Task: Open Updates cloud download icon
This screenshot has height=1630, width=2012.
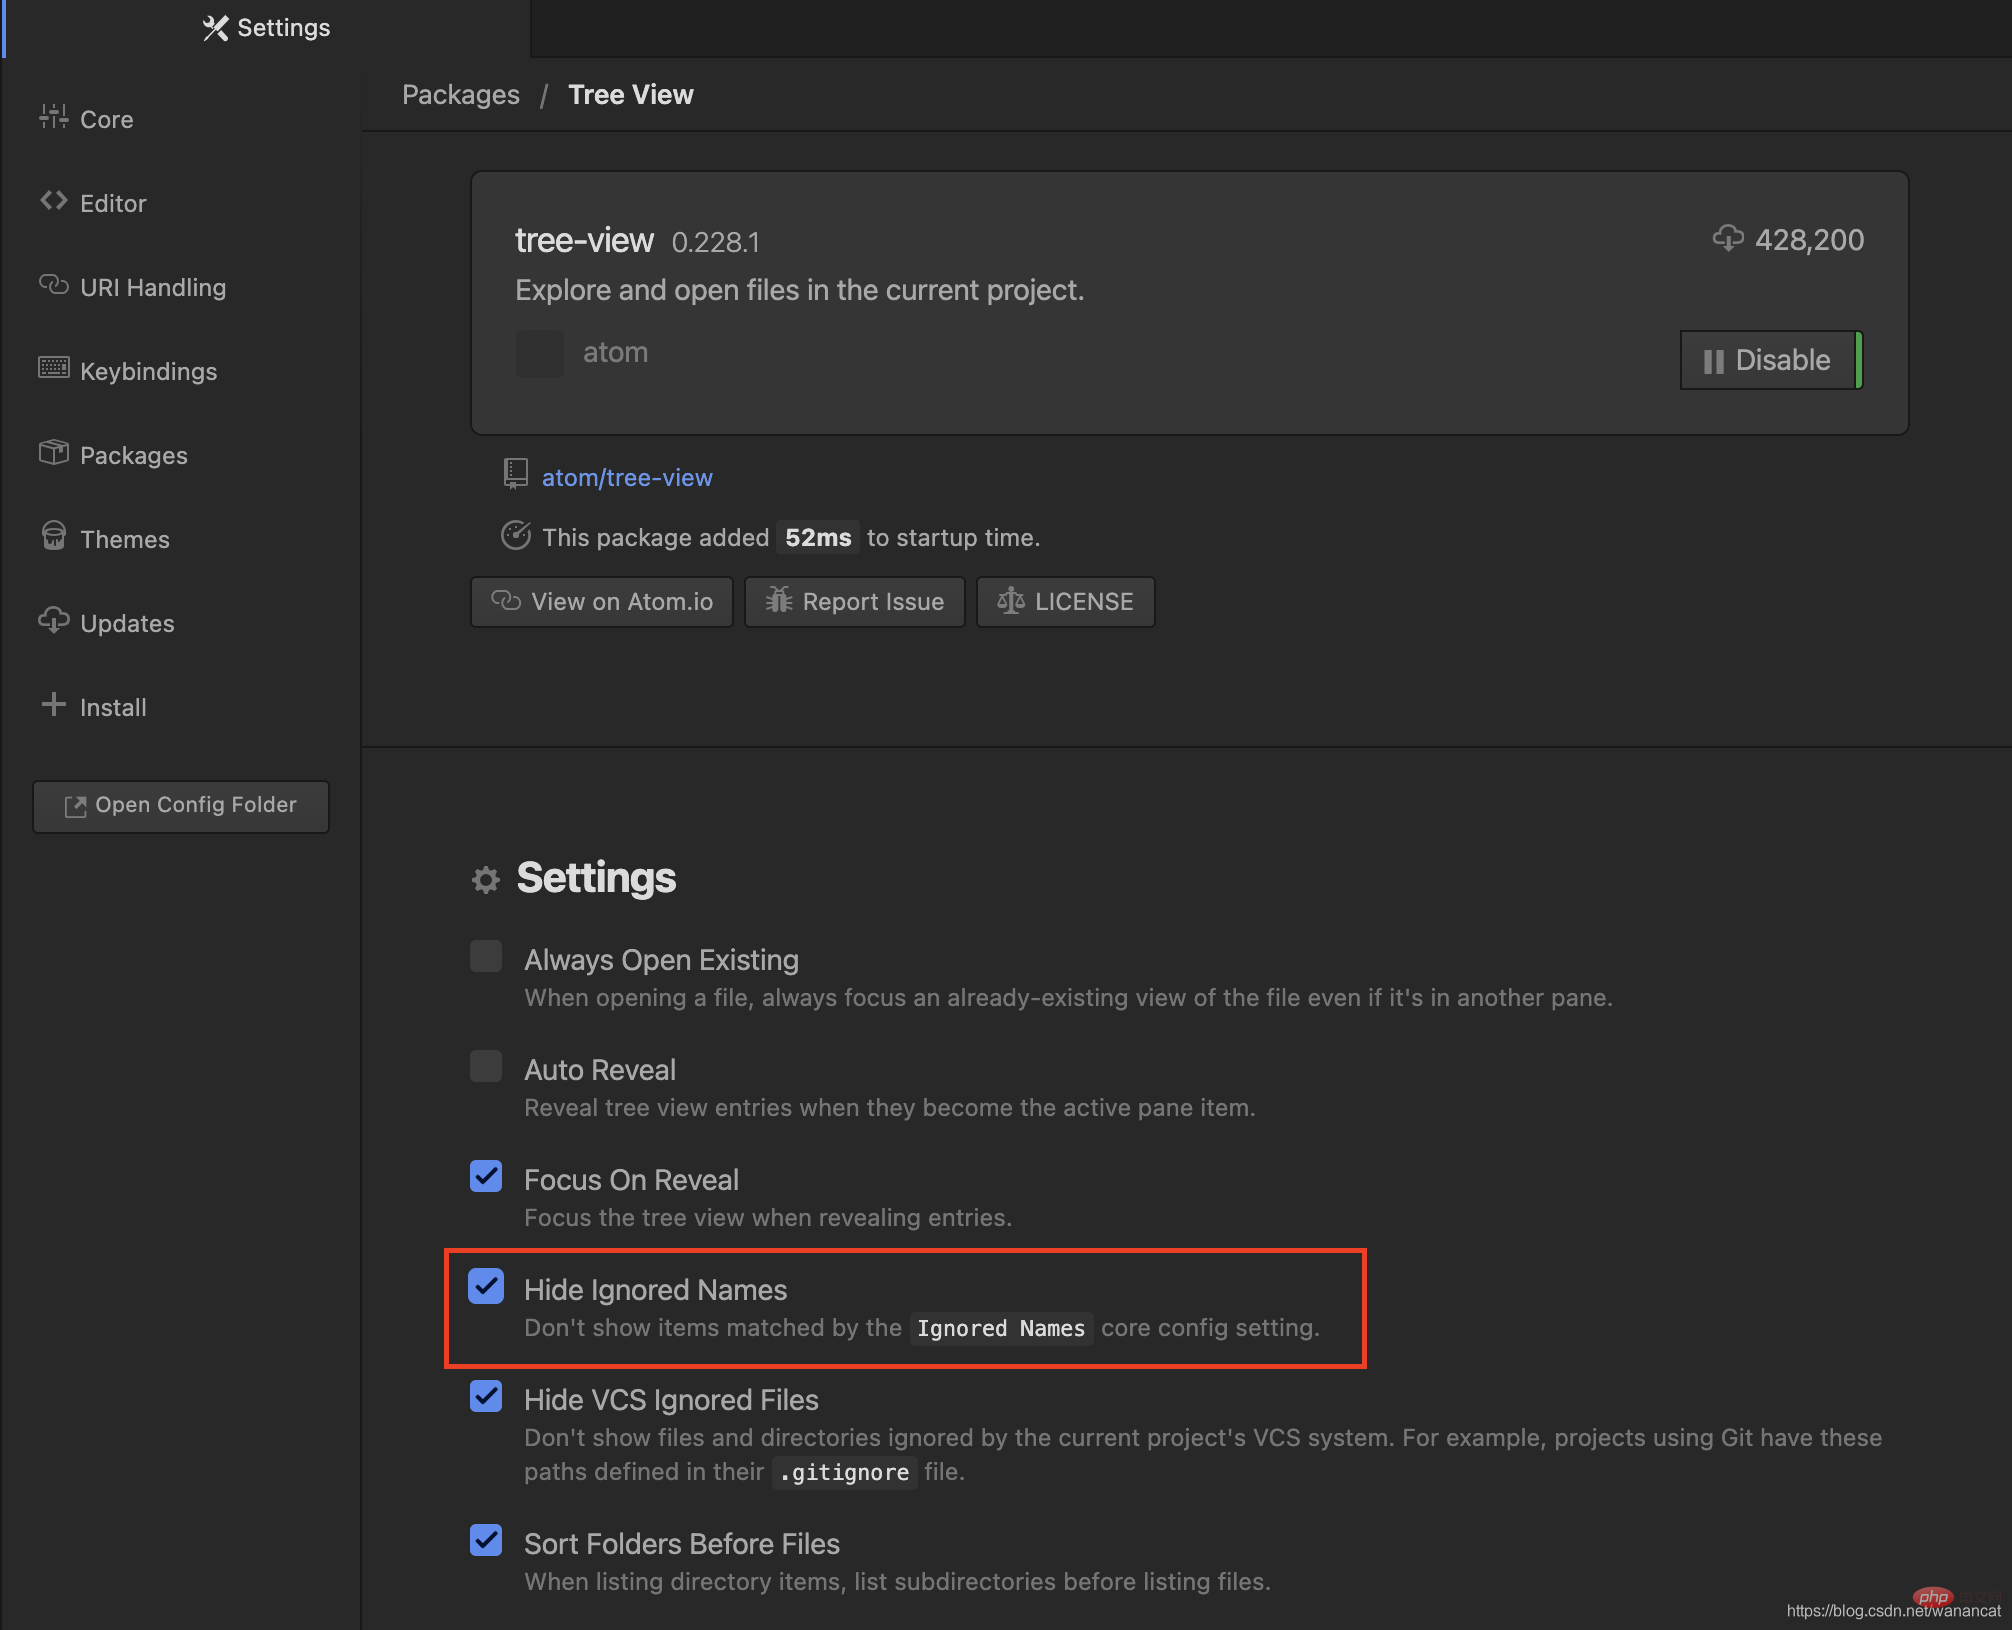Action: [x=53, y=621]
